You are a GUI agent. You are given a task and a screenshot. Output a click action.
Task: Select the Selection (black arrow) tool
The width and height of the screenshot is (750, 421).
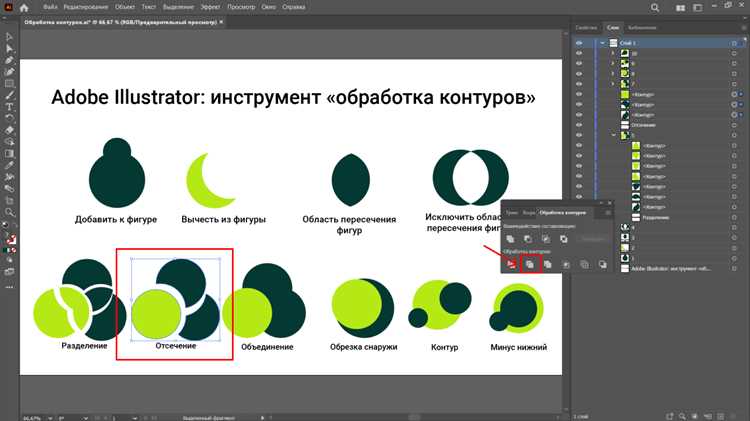coord(9,37)
